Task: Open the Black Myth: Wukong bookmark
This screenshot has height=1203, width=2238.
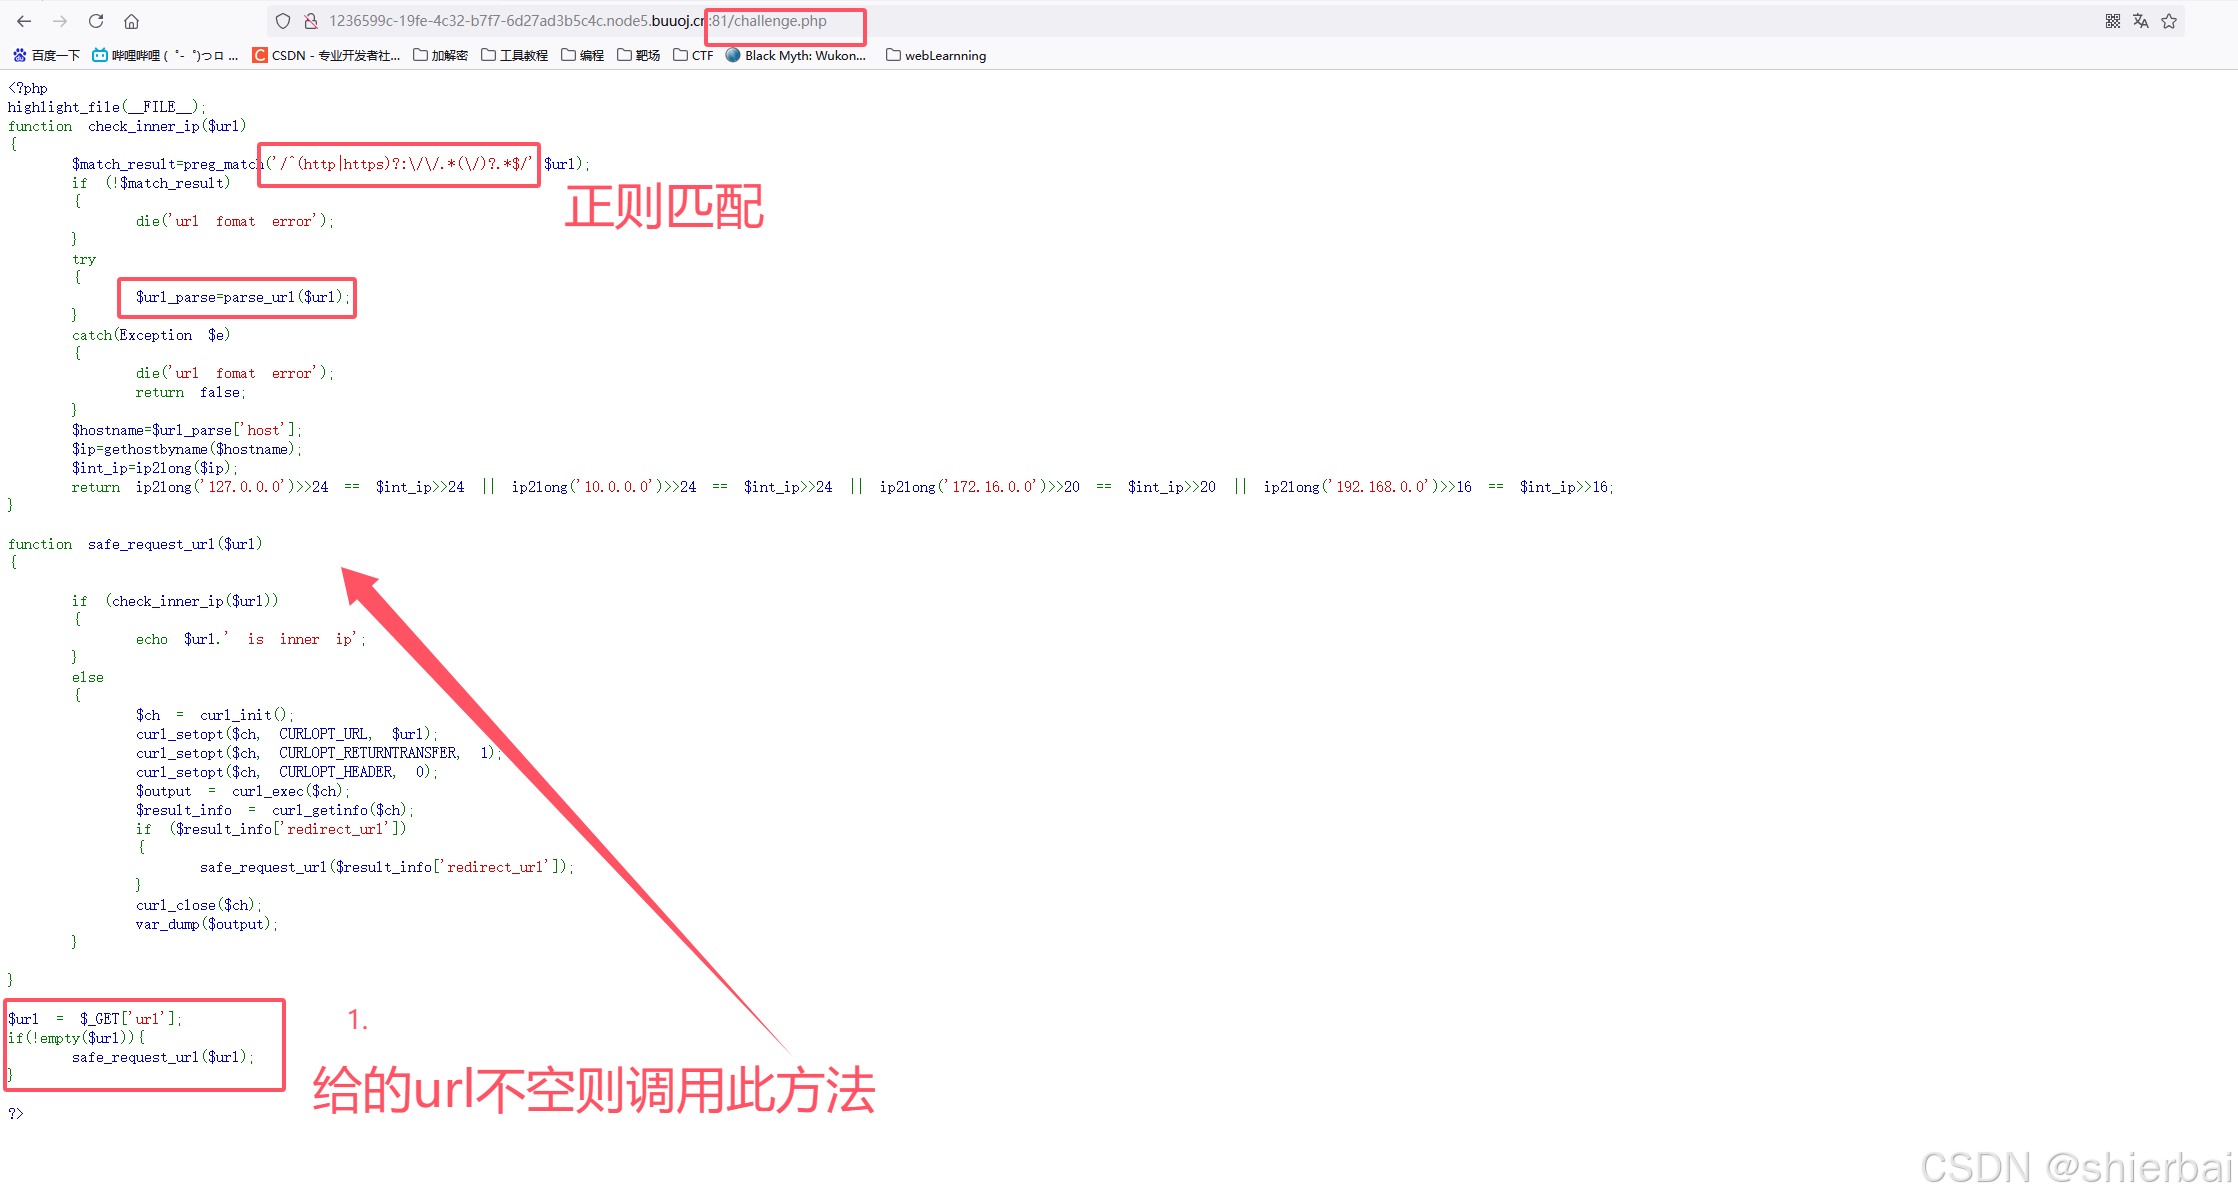Action: click(x=795, y=55)
